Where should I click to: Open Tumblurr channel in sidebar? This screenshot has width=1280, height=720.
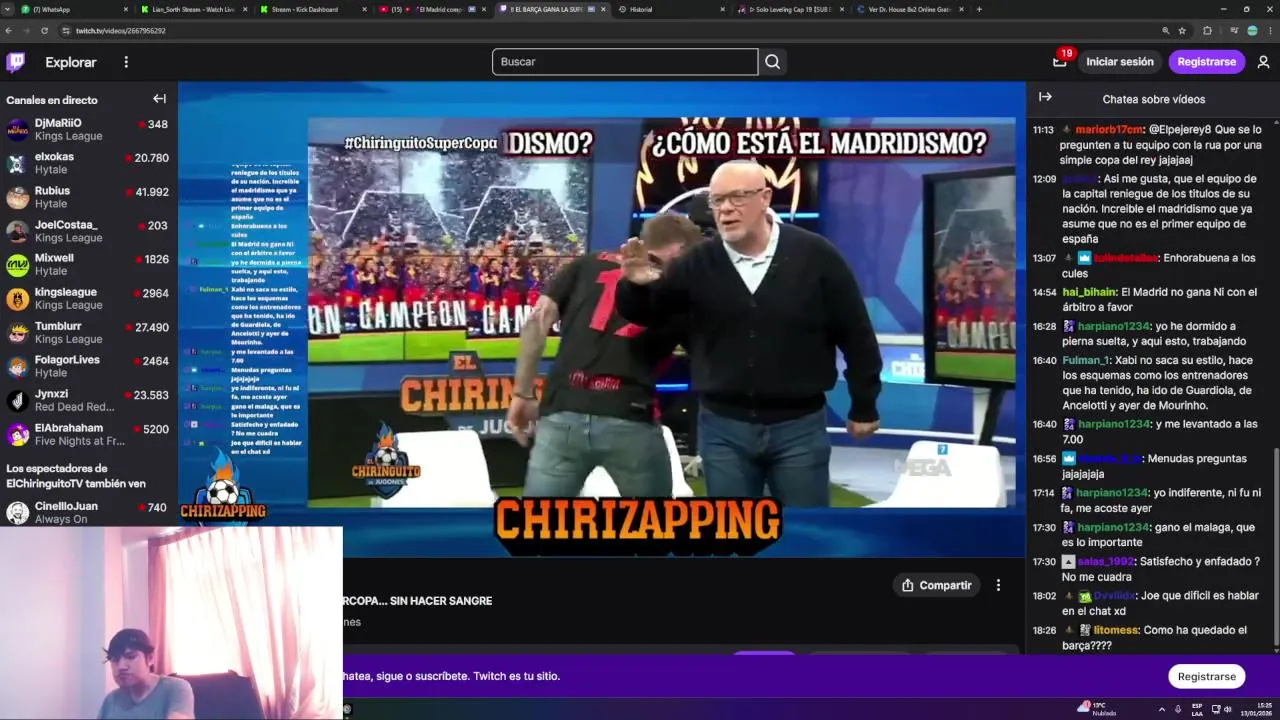click(x=88, y=332)
